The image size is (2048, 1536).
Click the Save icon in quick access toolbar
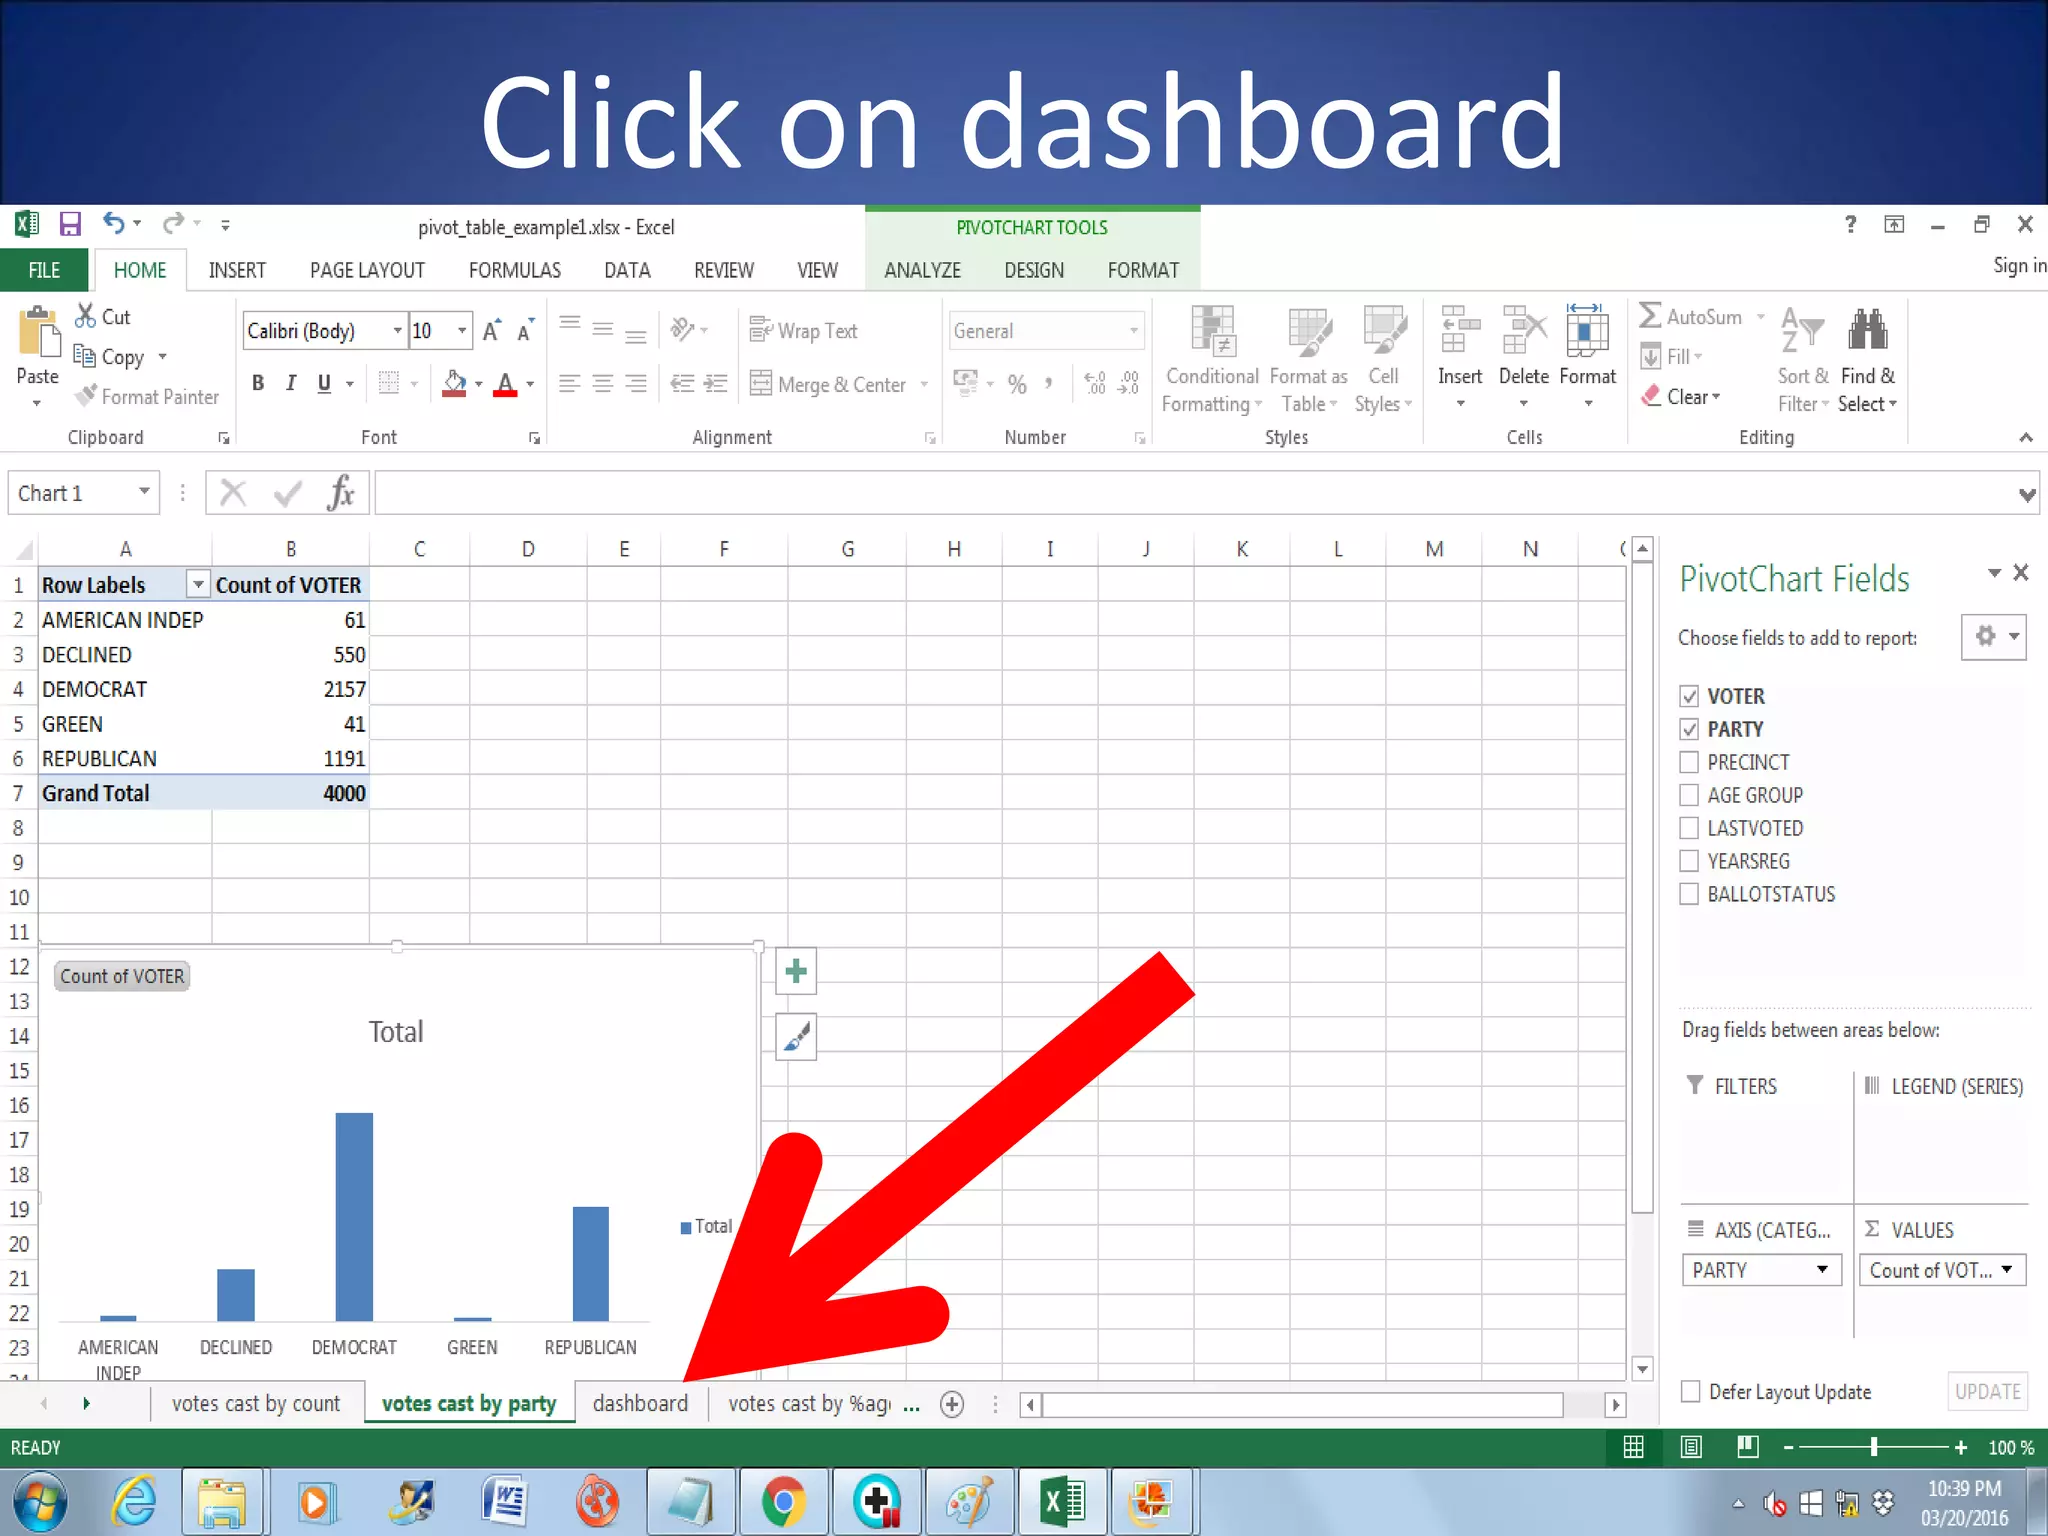point(69,224)
